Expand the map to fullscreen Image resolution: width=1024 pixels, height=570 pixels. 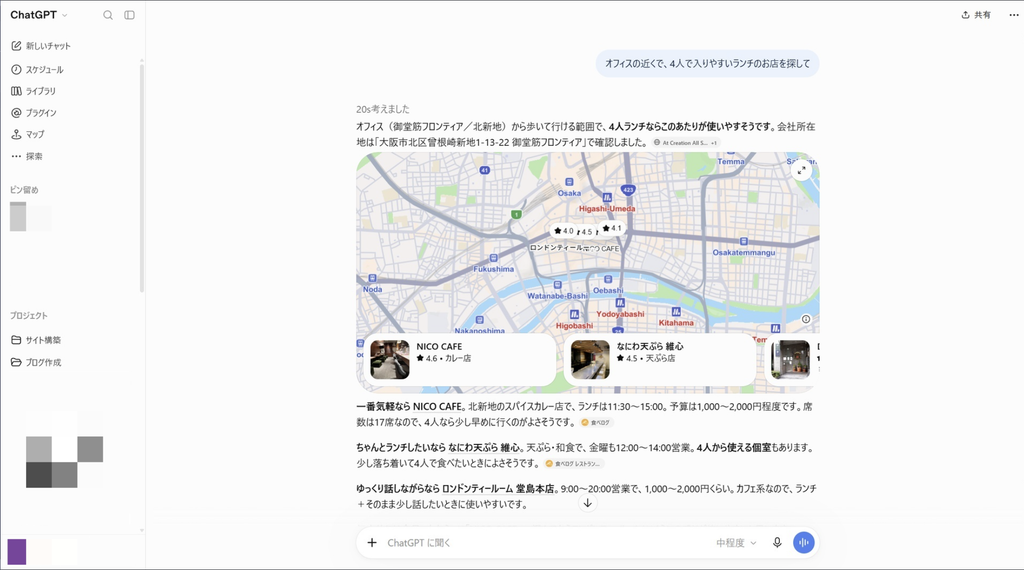tap(801, 170)
